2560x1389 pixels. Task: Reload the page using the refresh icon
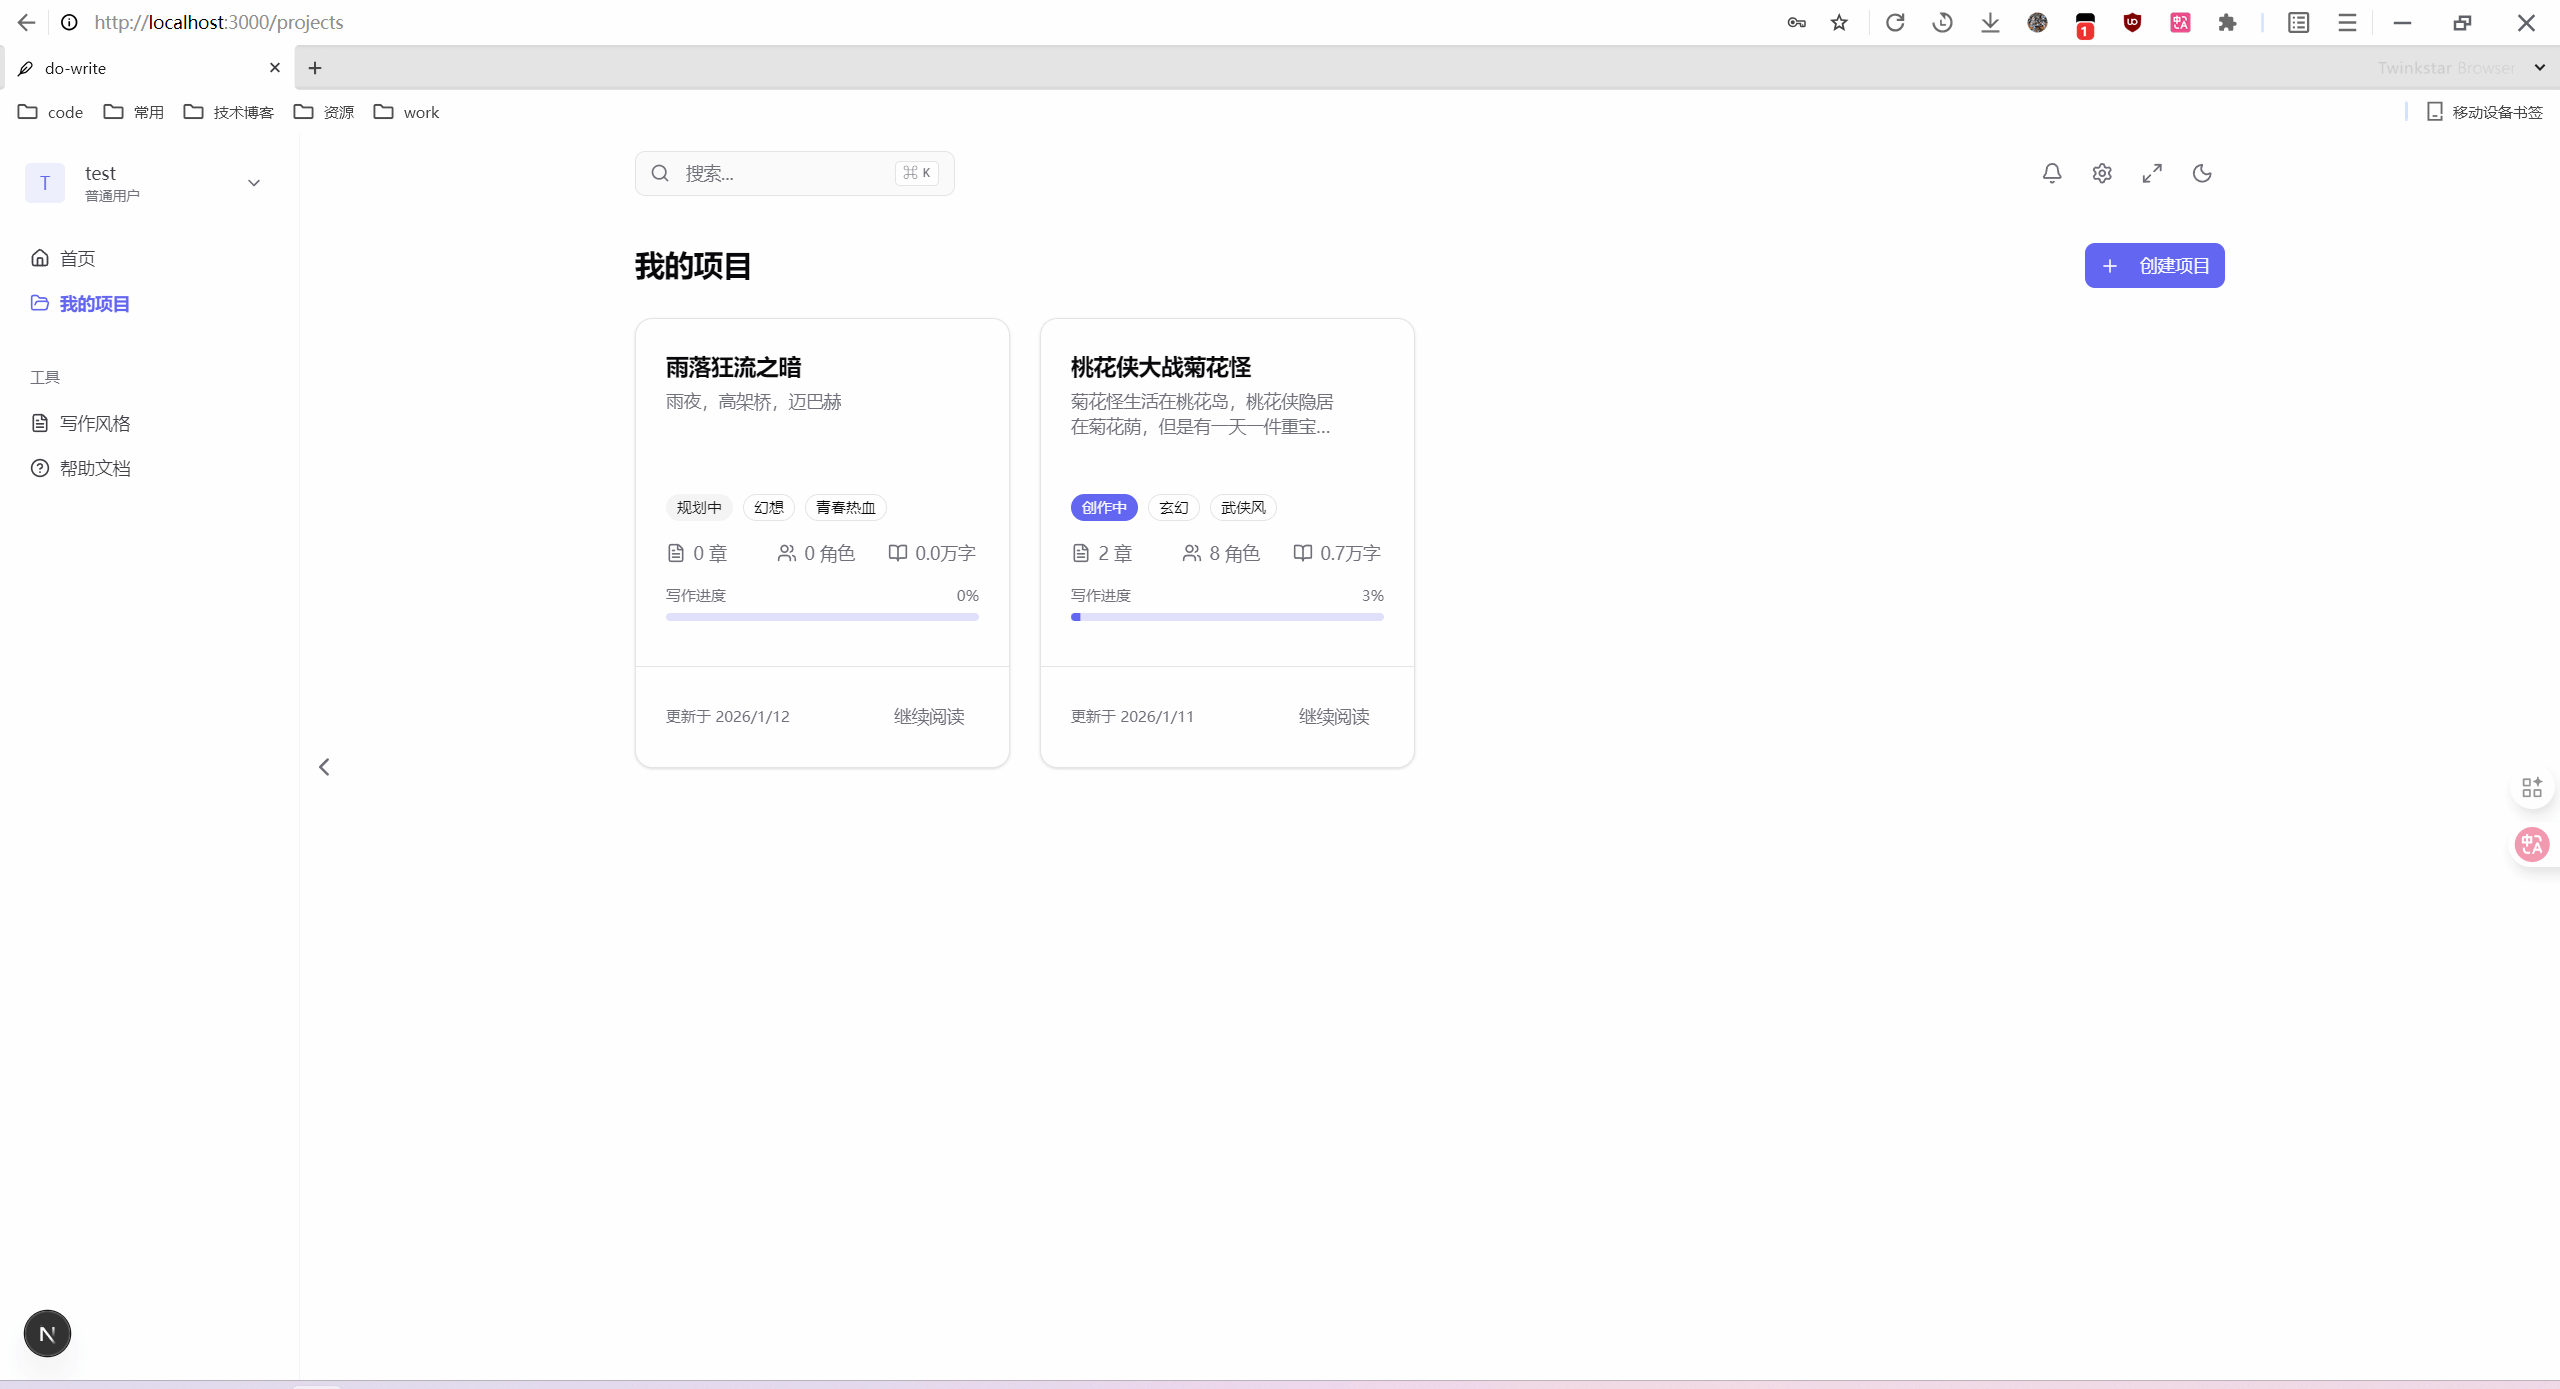(1894, 22)
